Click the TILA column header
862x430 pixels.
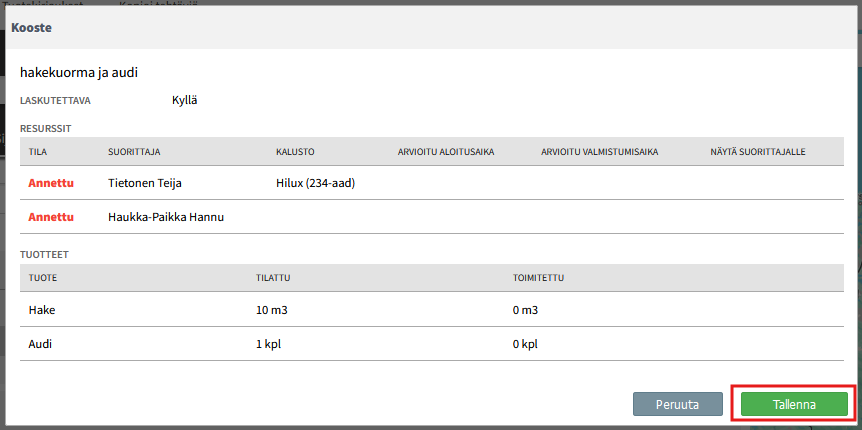tap(38, 152)
